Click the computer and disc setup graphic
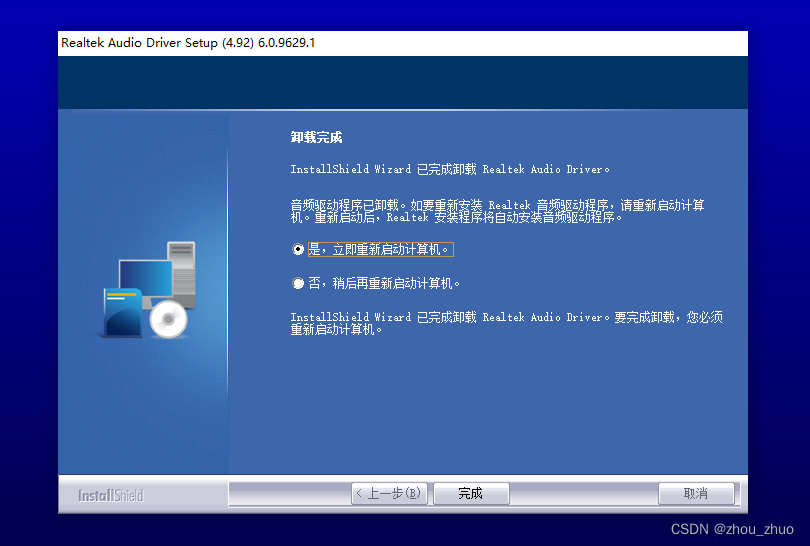 146,290
